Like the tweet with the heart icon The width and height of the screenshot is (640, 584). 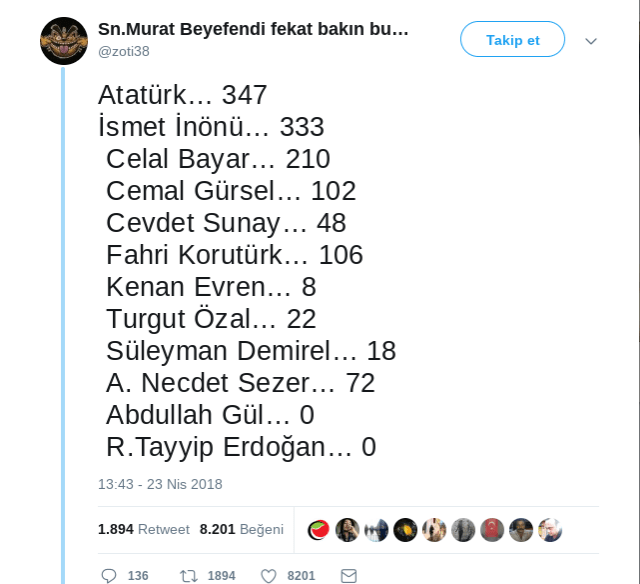[268, 575]
